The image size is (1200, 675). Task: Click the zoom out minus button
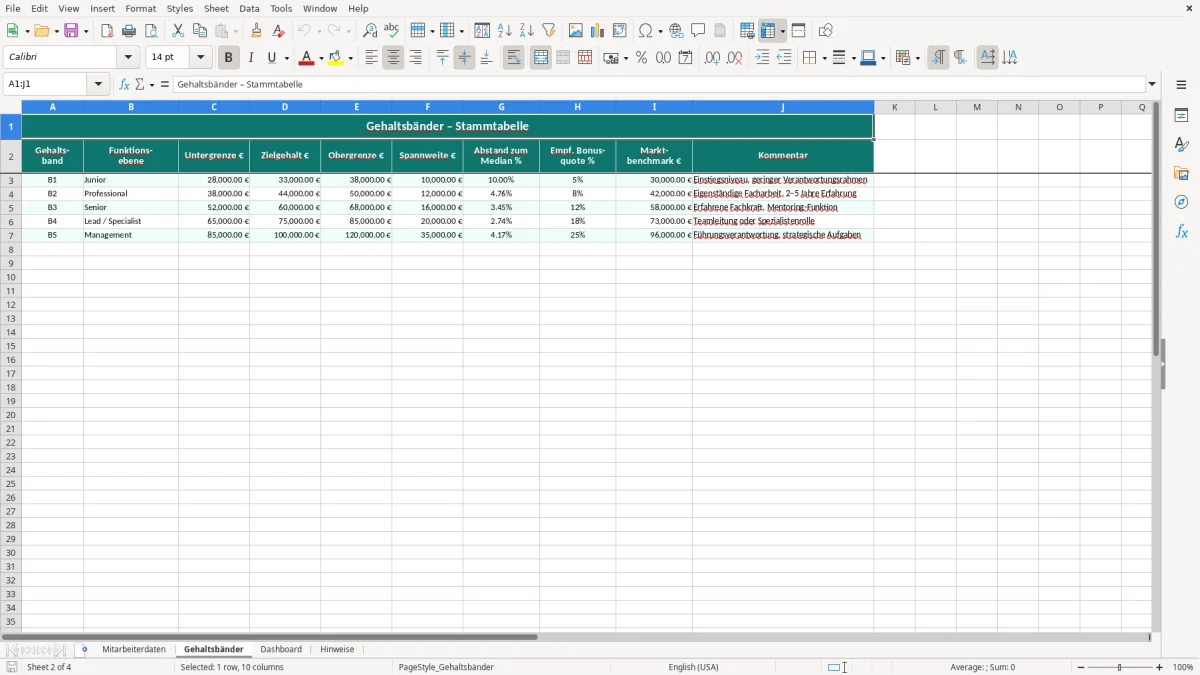1080,667
